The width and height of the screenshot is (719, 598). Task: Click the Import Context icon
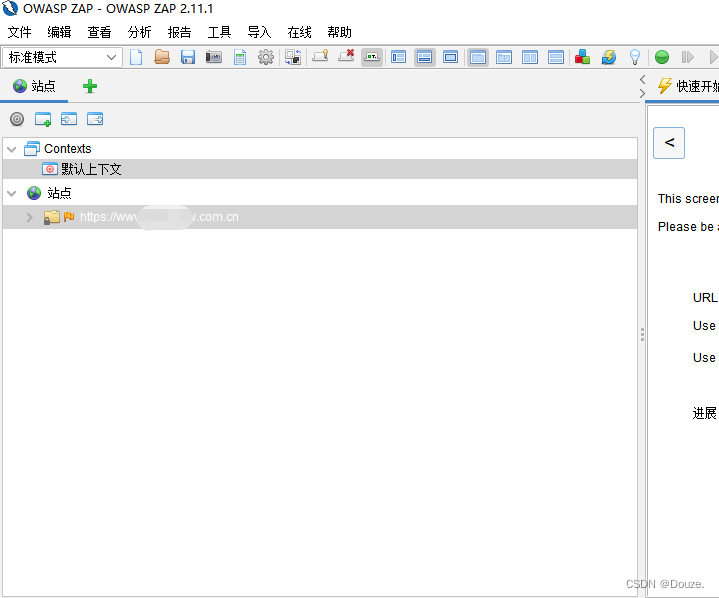click(69, 119)
